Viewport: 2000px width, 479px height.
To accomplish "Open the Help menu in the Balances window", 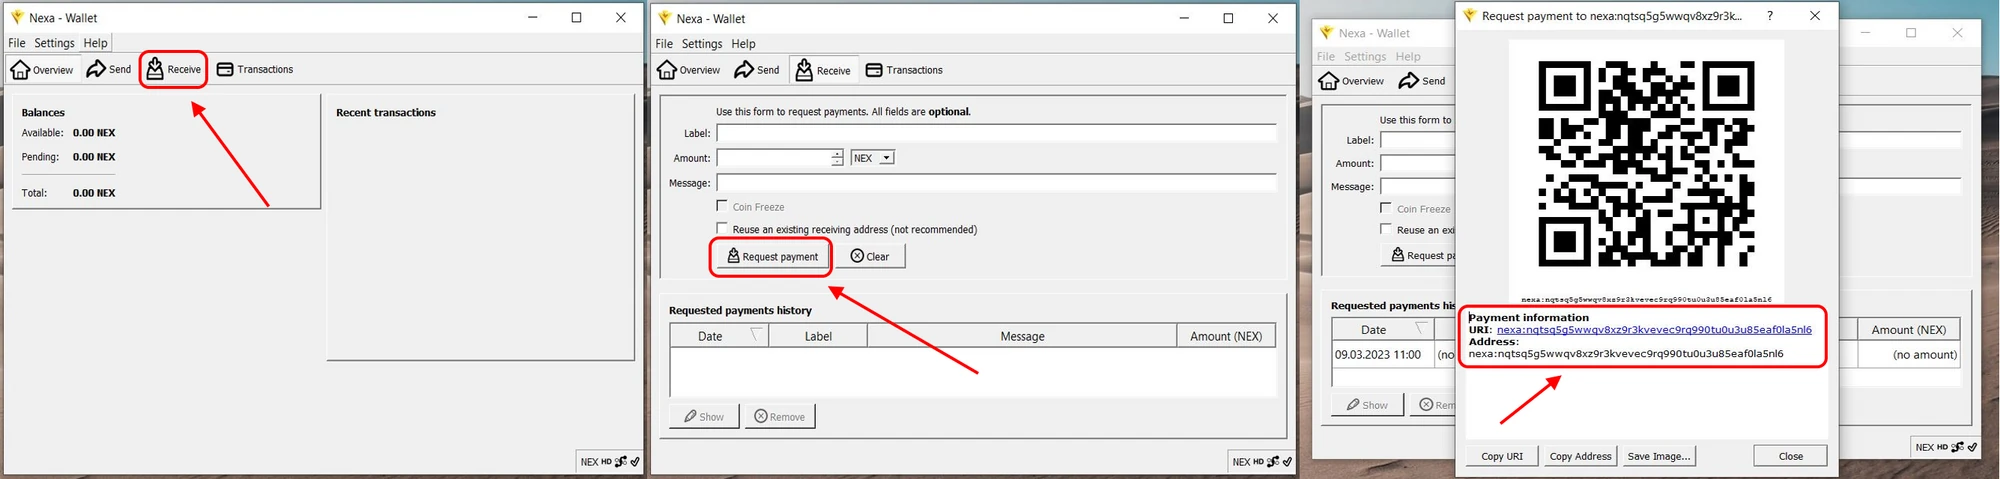I will pos(95,43).
